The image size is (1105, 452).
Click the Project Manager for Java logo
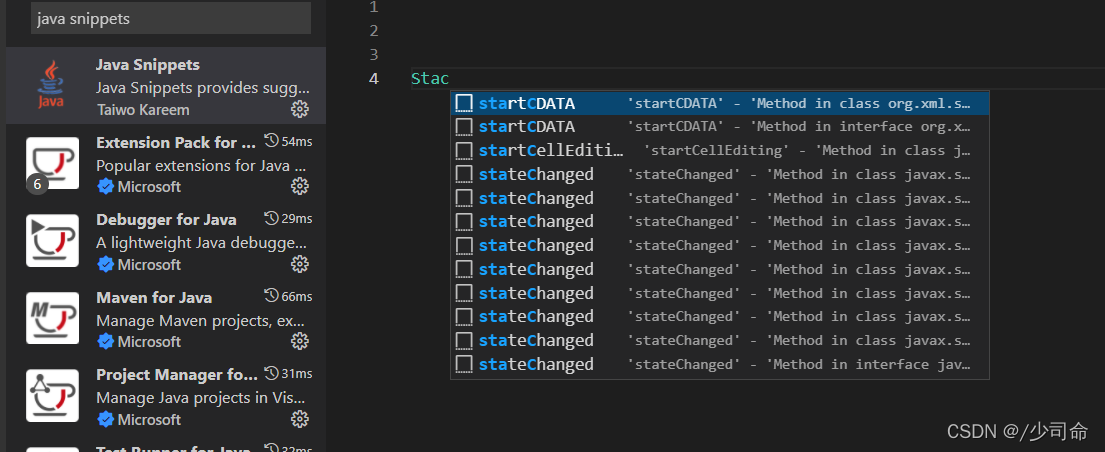52,396
